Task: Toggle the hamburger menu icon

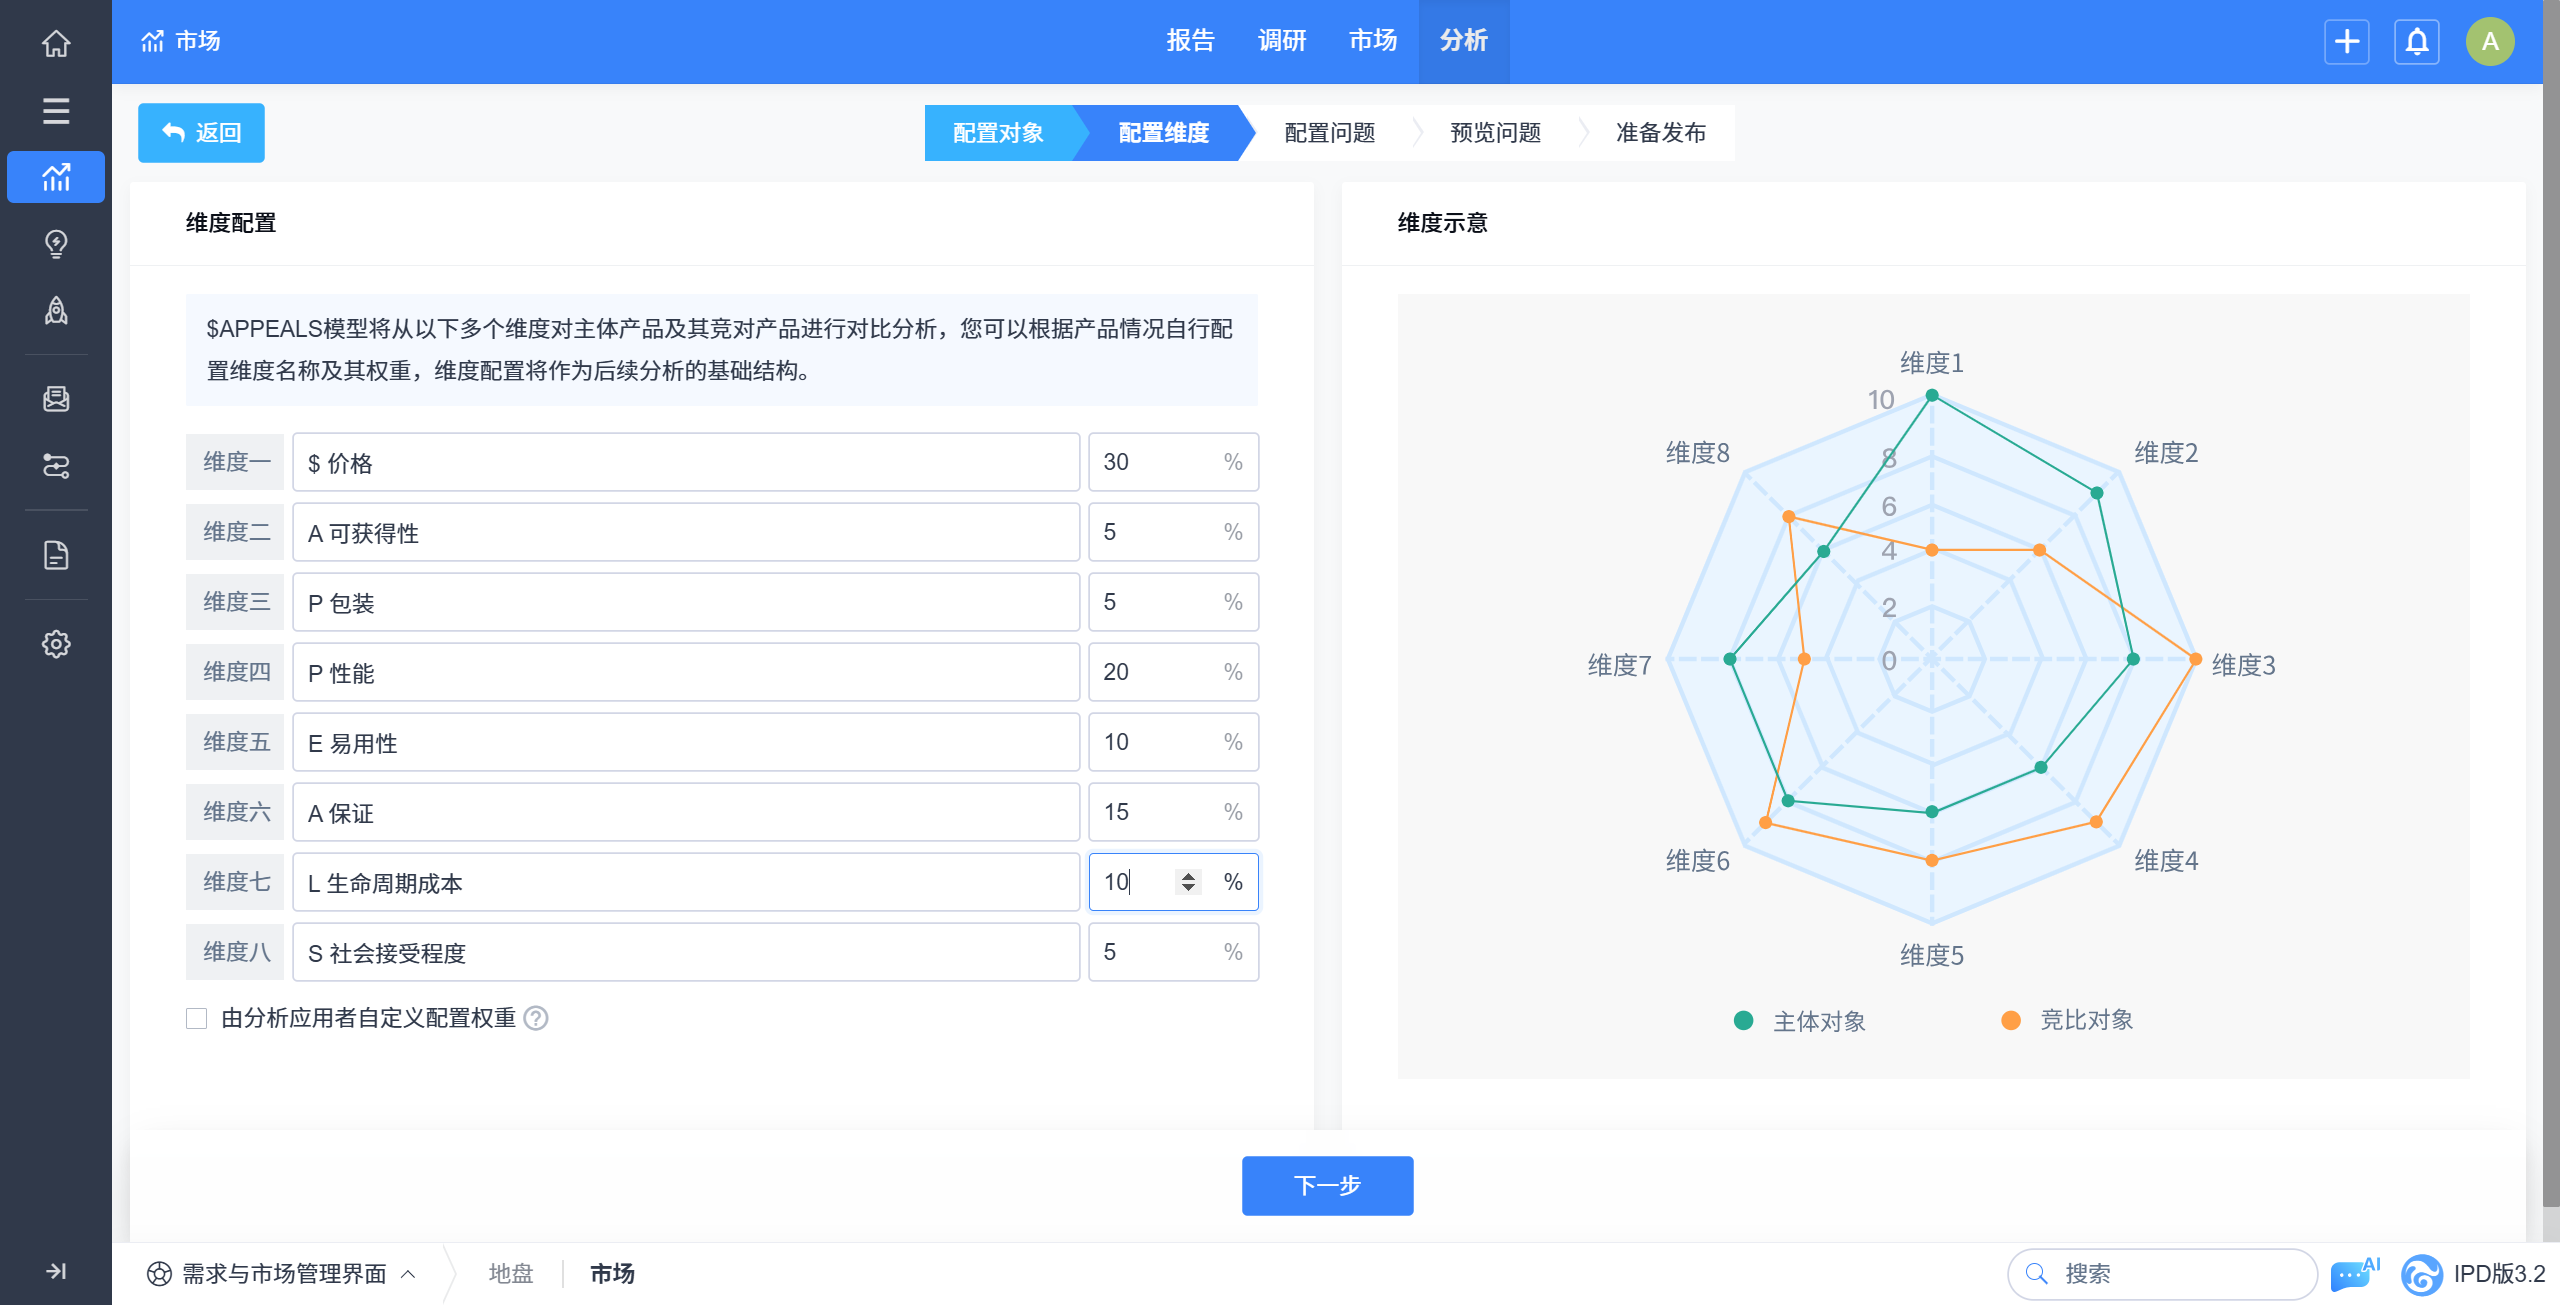Action: coord(56,111)
